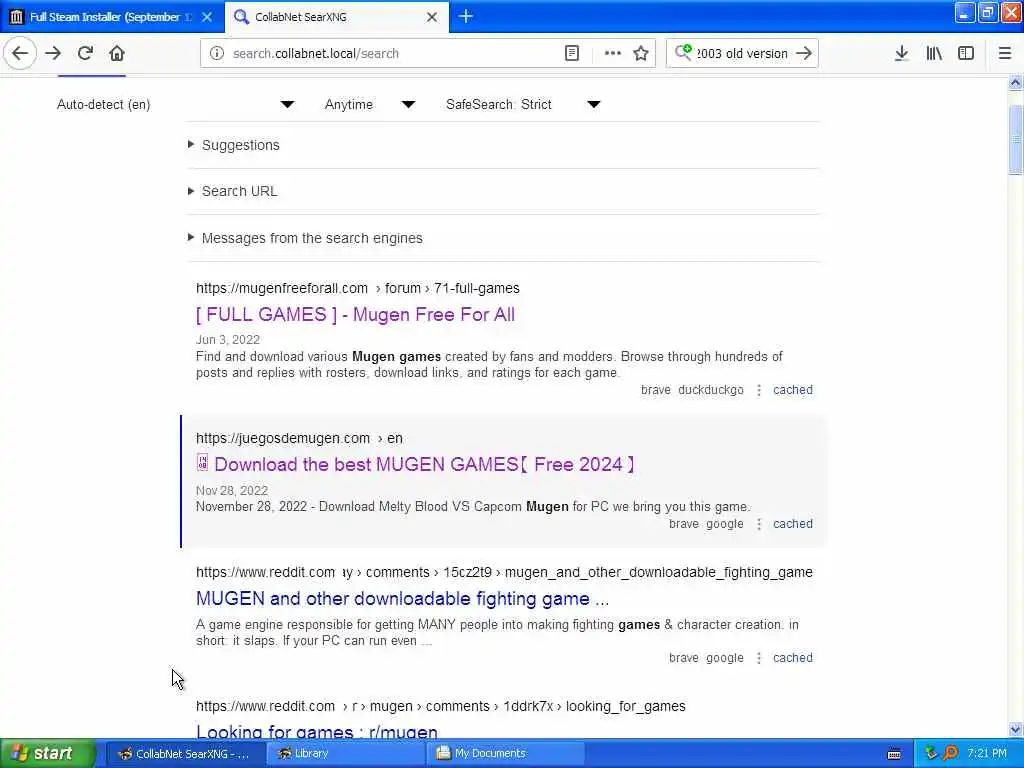The width and height of the screenshot is (1024, 768).
Task: Open the Firefox home page
Action: click(x=117, y=54)
